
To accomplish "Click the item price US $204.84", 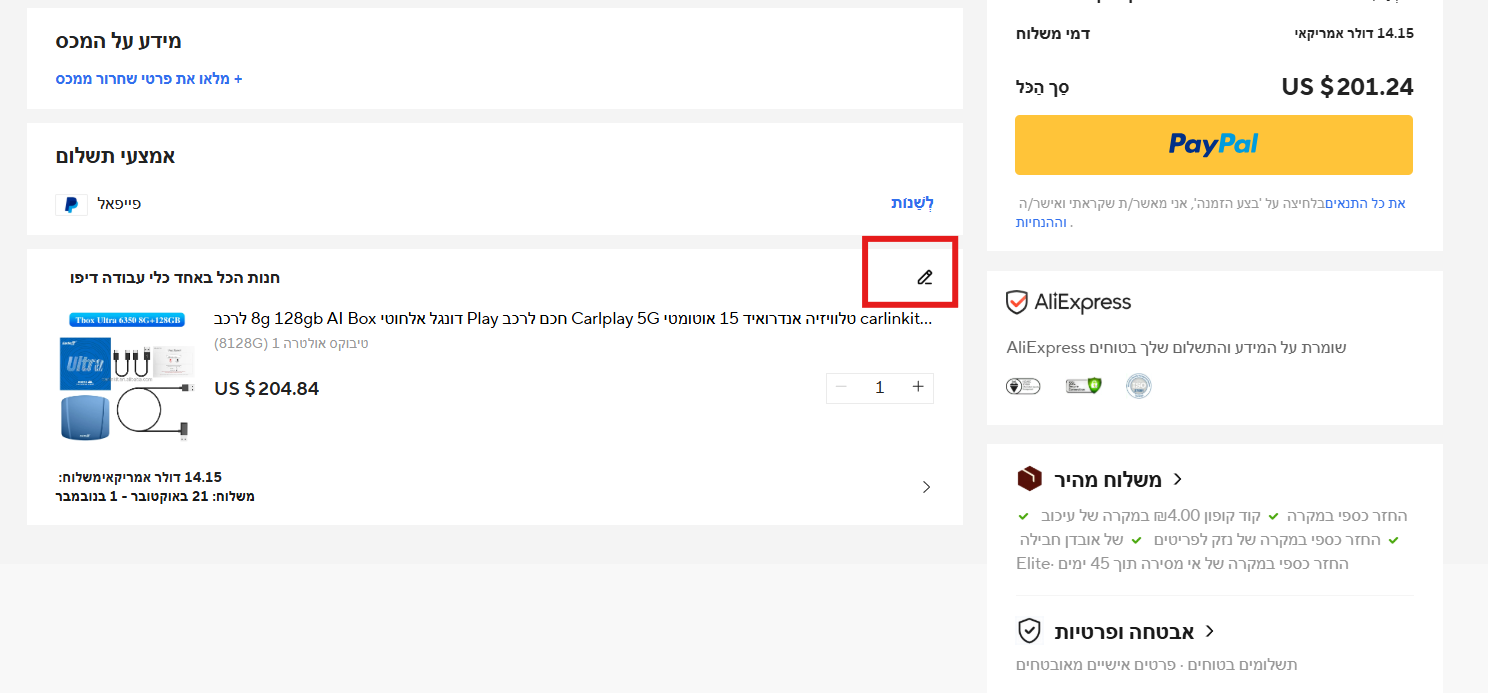I will tap(267, 388).
